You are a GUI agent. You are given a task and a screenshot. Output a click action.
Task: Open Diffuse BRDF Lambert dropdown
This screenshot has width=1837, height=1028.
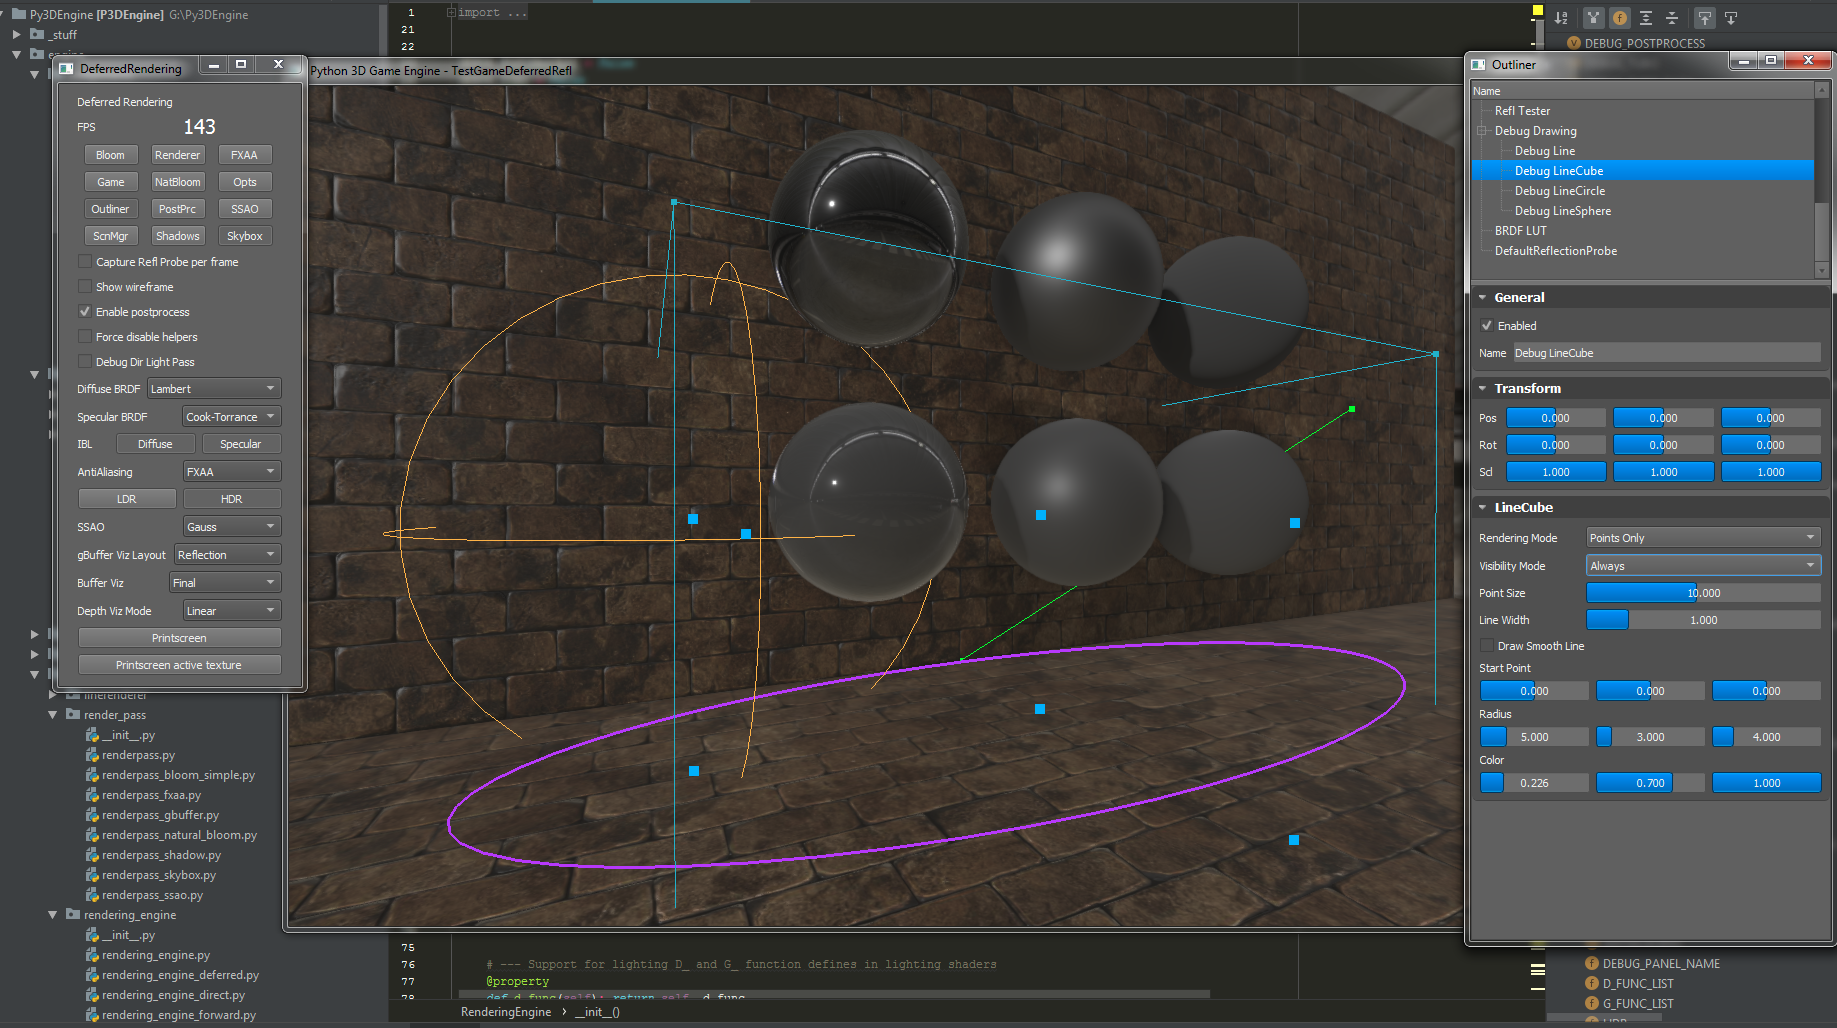[x=214, y=388]
